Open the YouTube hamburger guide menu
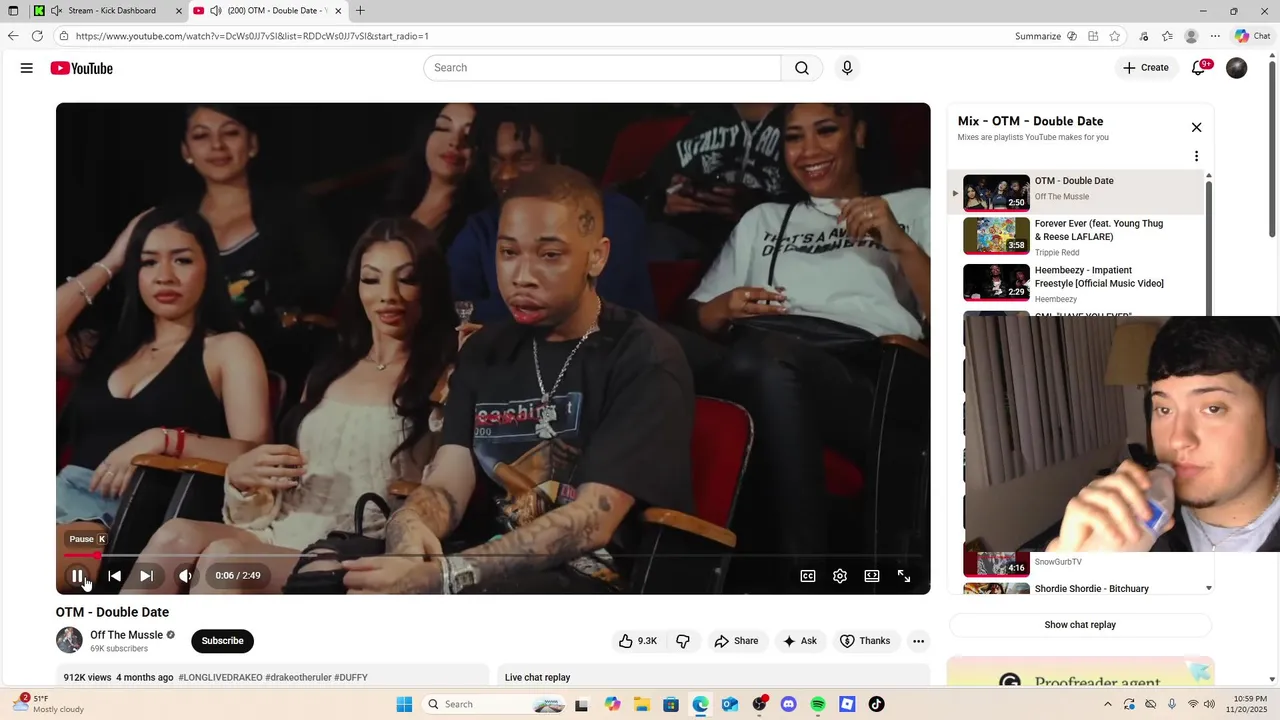Image resolution: width=1280 pixels, height=720 pixels. coord(27,68)
